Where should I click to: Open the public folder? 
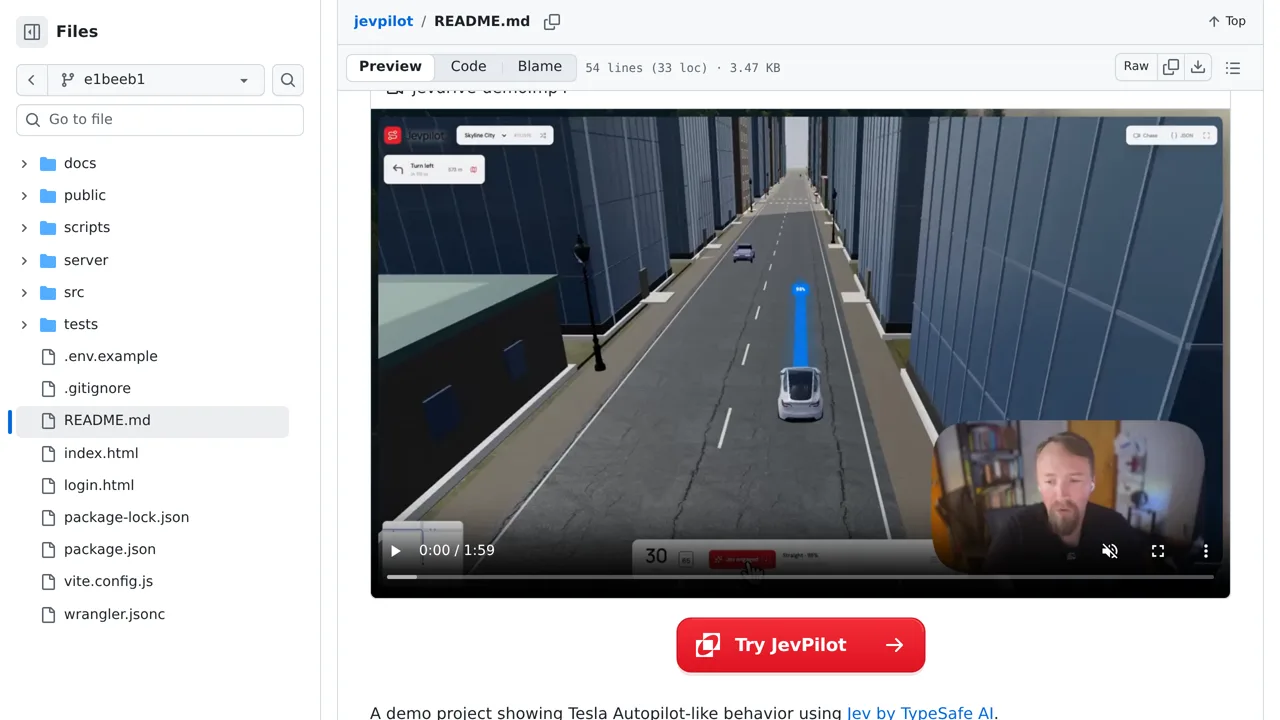point(85,195)
